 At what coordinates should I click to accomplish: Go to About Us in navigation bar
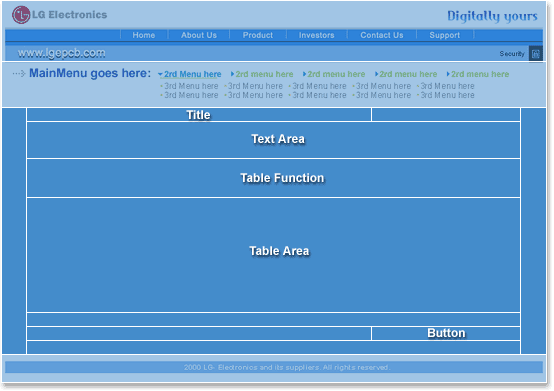199,35
